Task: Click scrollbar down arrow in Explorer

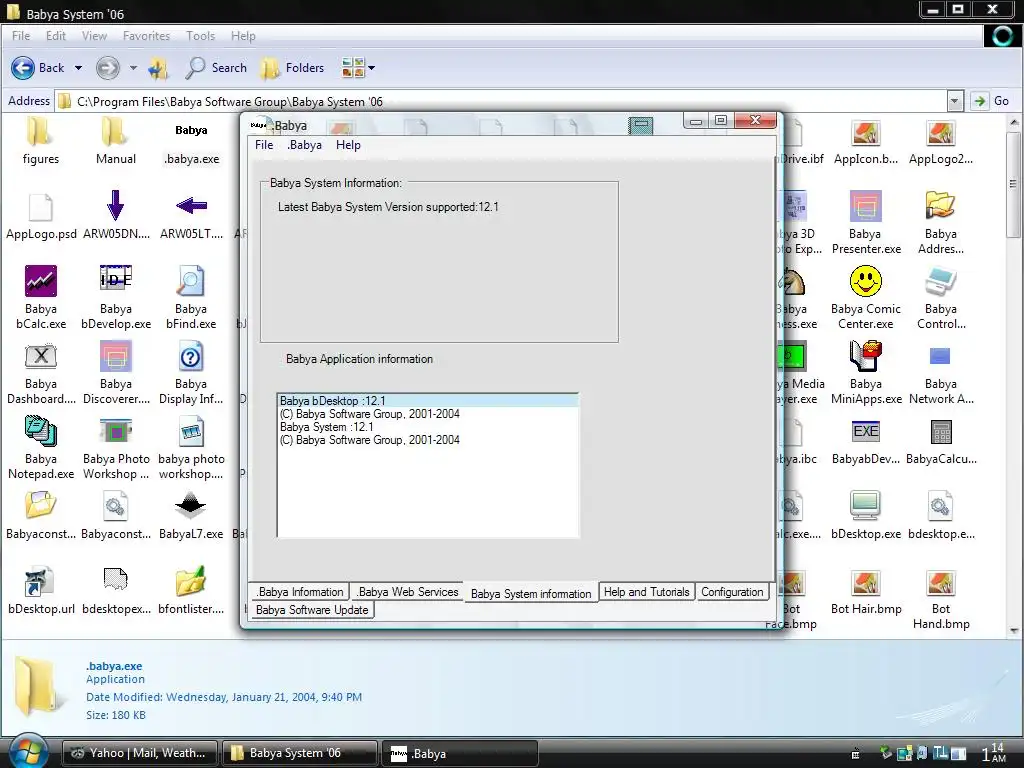Action: (x=1014, y=631)
